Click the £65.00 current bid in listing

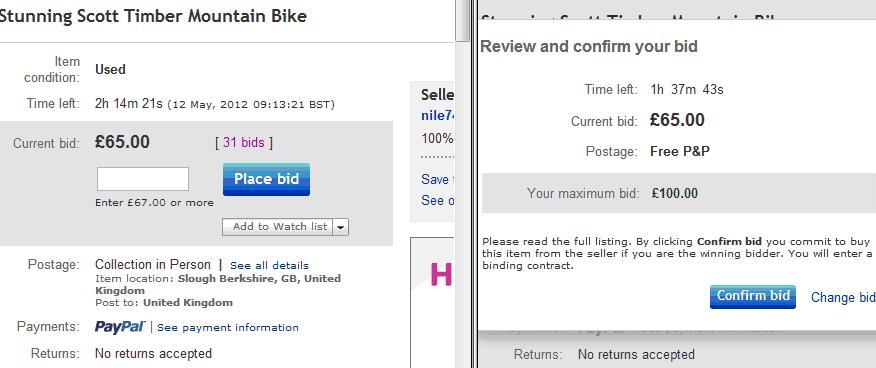click(x=122, y=142)
